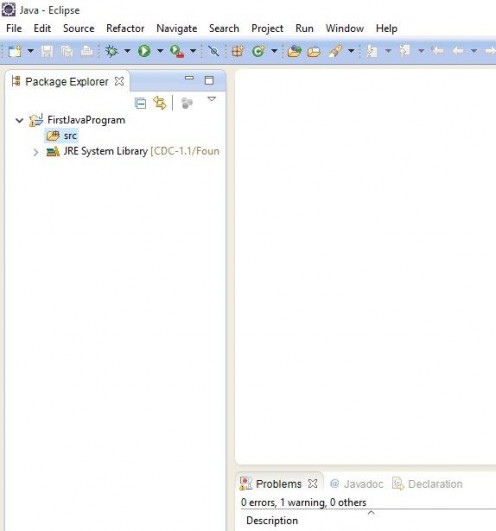Open the Source menu
Image resolution: width=496 pixels, height=531 pixels.
coord(79,28)
